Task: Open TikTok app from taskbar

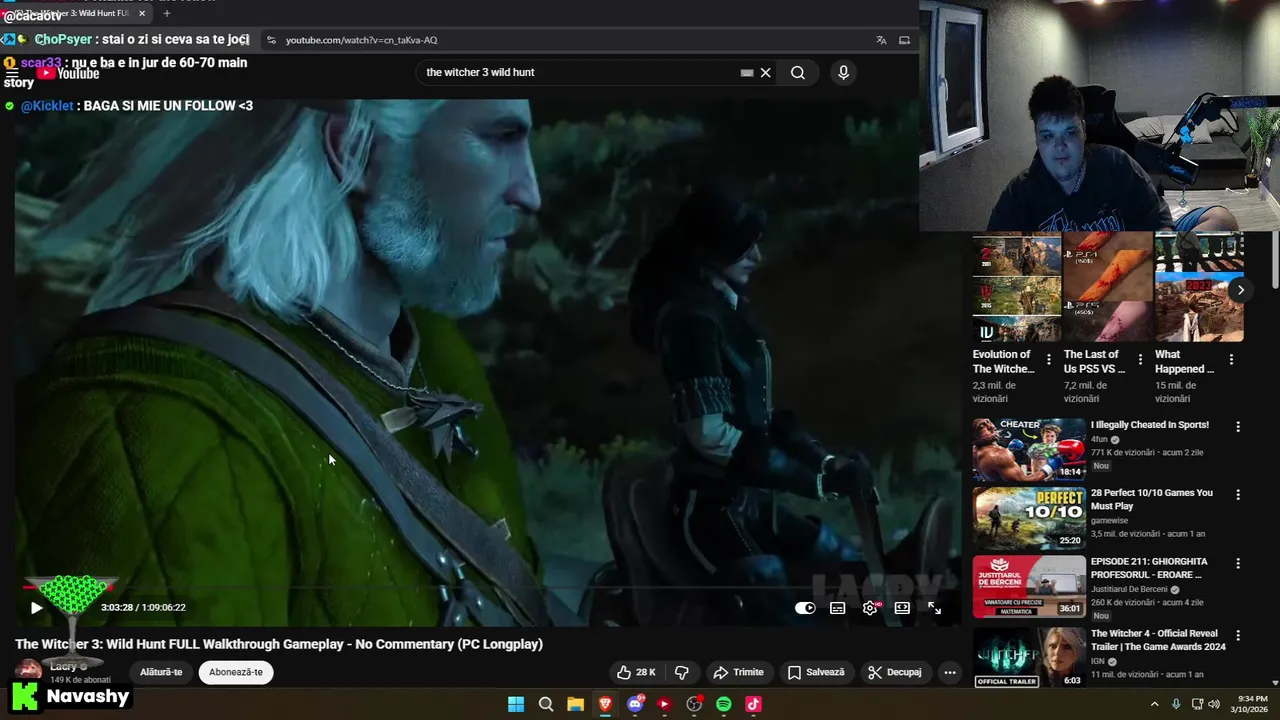Action: coord(753,704)
